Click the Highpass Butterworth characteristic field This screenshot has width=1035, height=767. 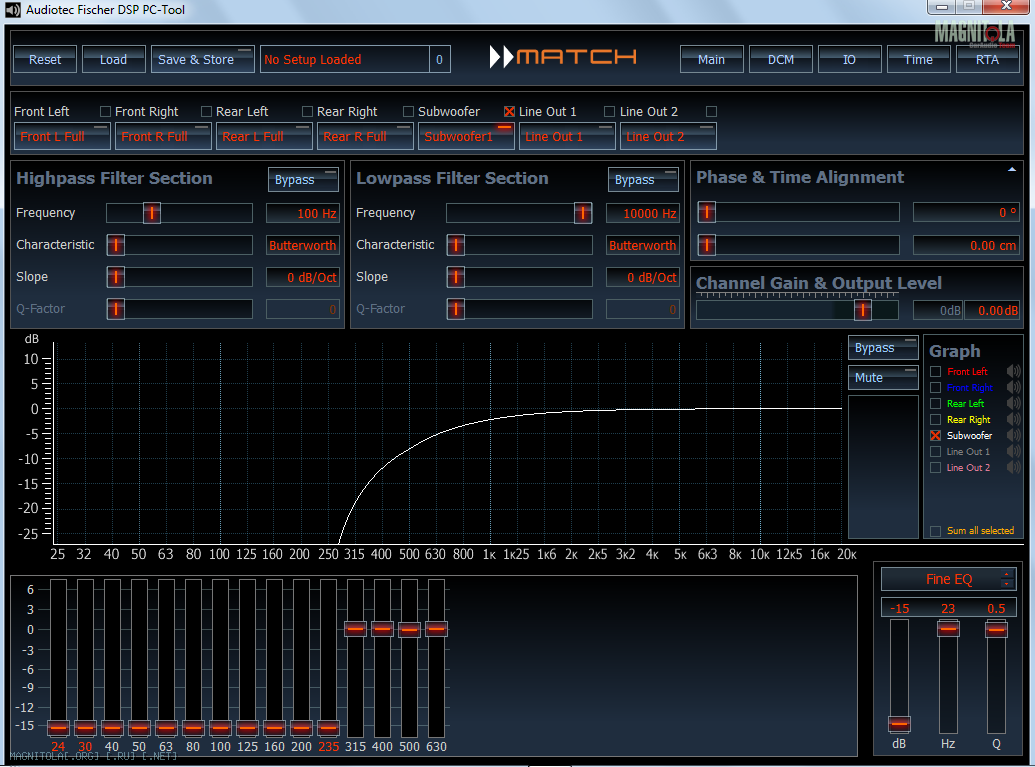tap(303, 245)
